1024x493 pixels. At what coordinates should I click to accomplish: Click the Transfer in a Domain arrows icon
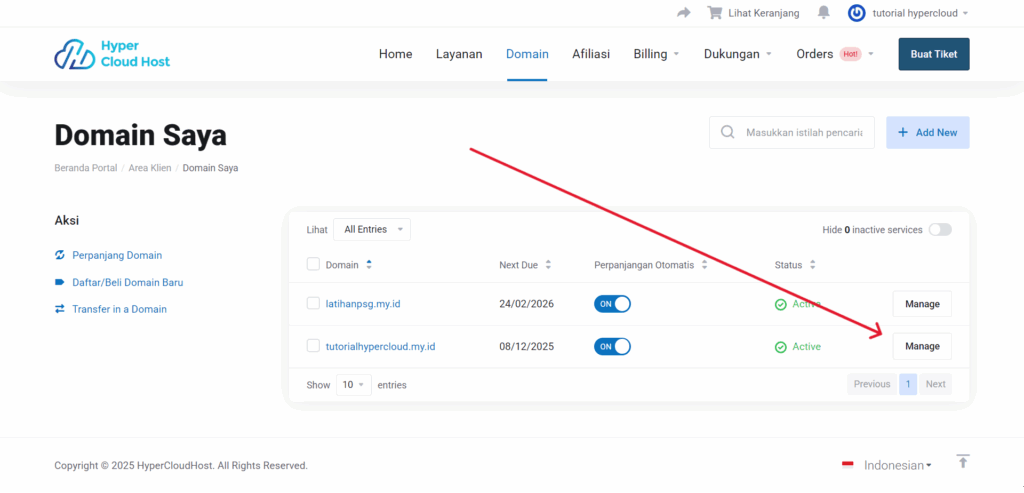pyautogui.click(x=60, y=310)
